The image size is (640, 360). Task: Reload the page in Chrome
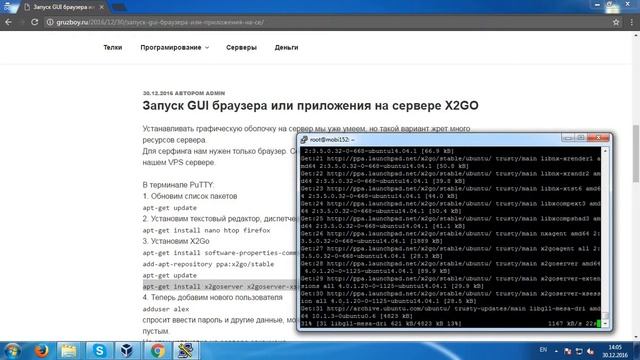pos(34,22)
